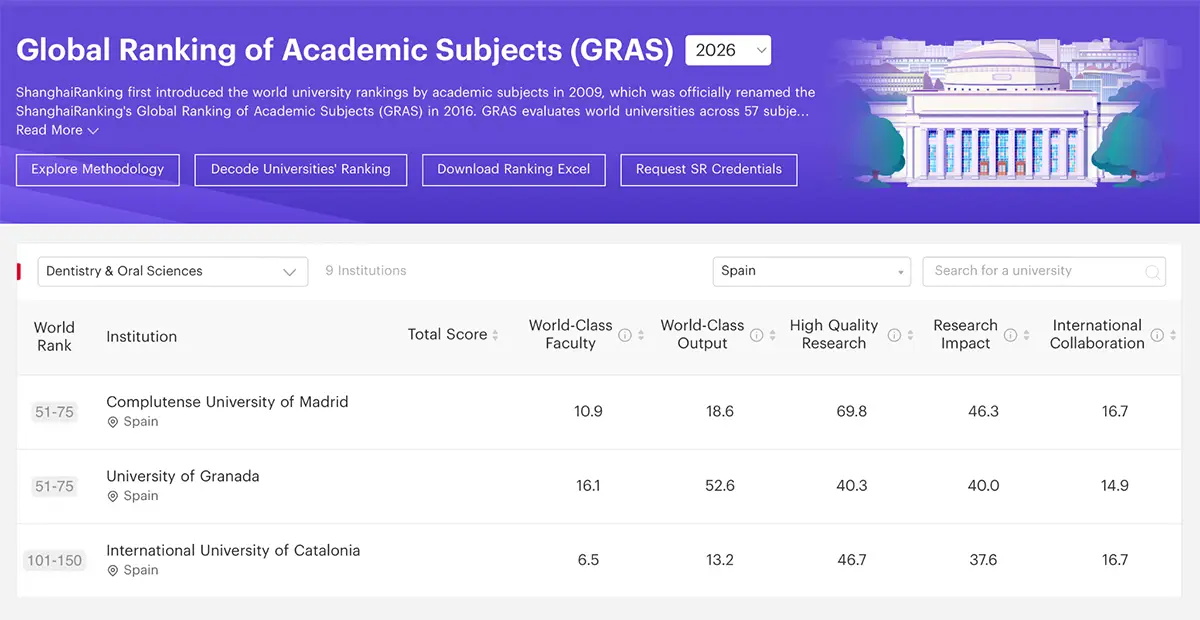1200x620 pixels.
Task: Click the Institution column header
Action: tap(142, 337)
